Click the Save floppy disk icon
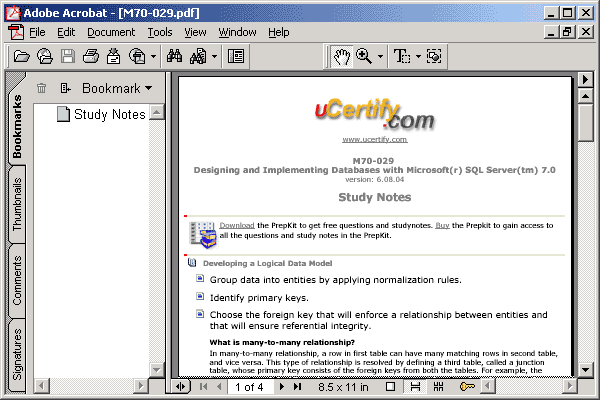Screen dimensions: 600x400 pos(68,56)
